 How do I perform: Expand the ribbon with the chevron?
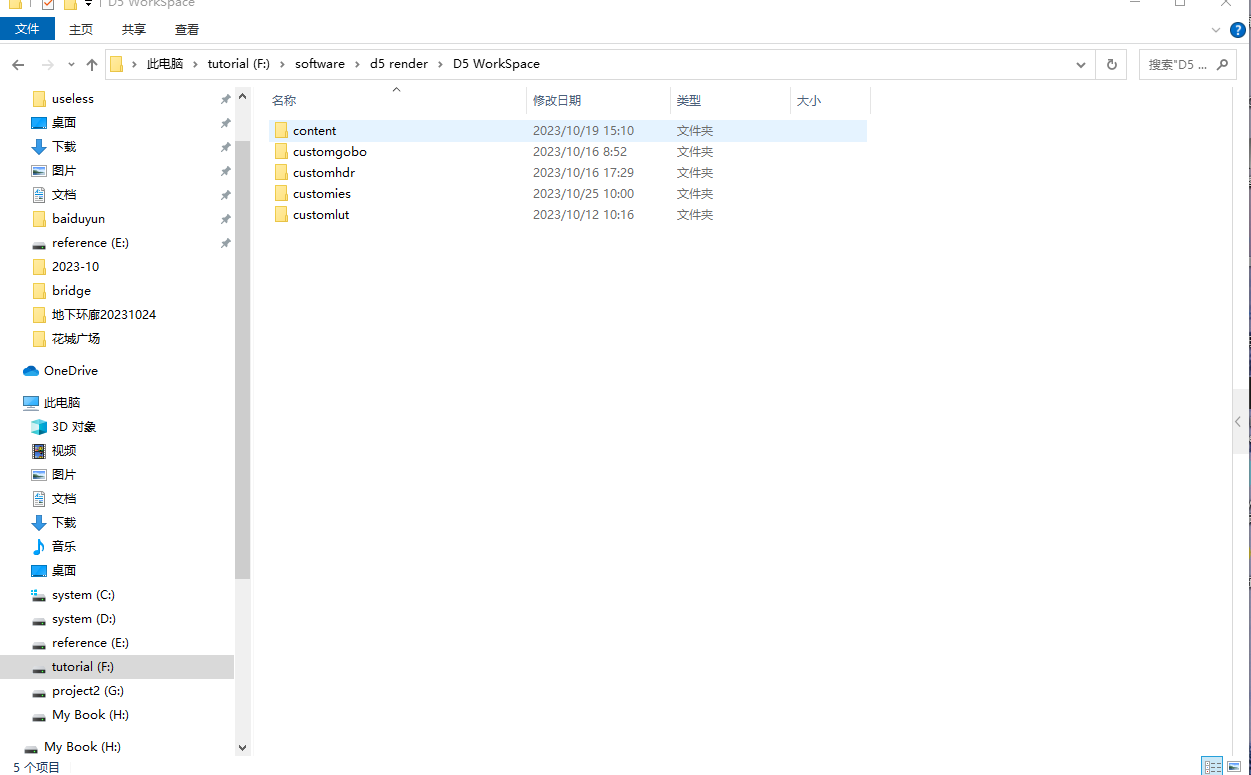pos(1215,30)
